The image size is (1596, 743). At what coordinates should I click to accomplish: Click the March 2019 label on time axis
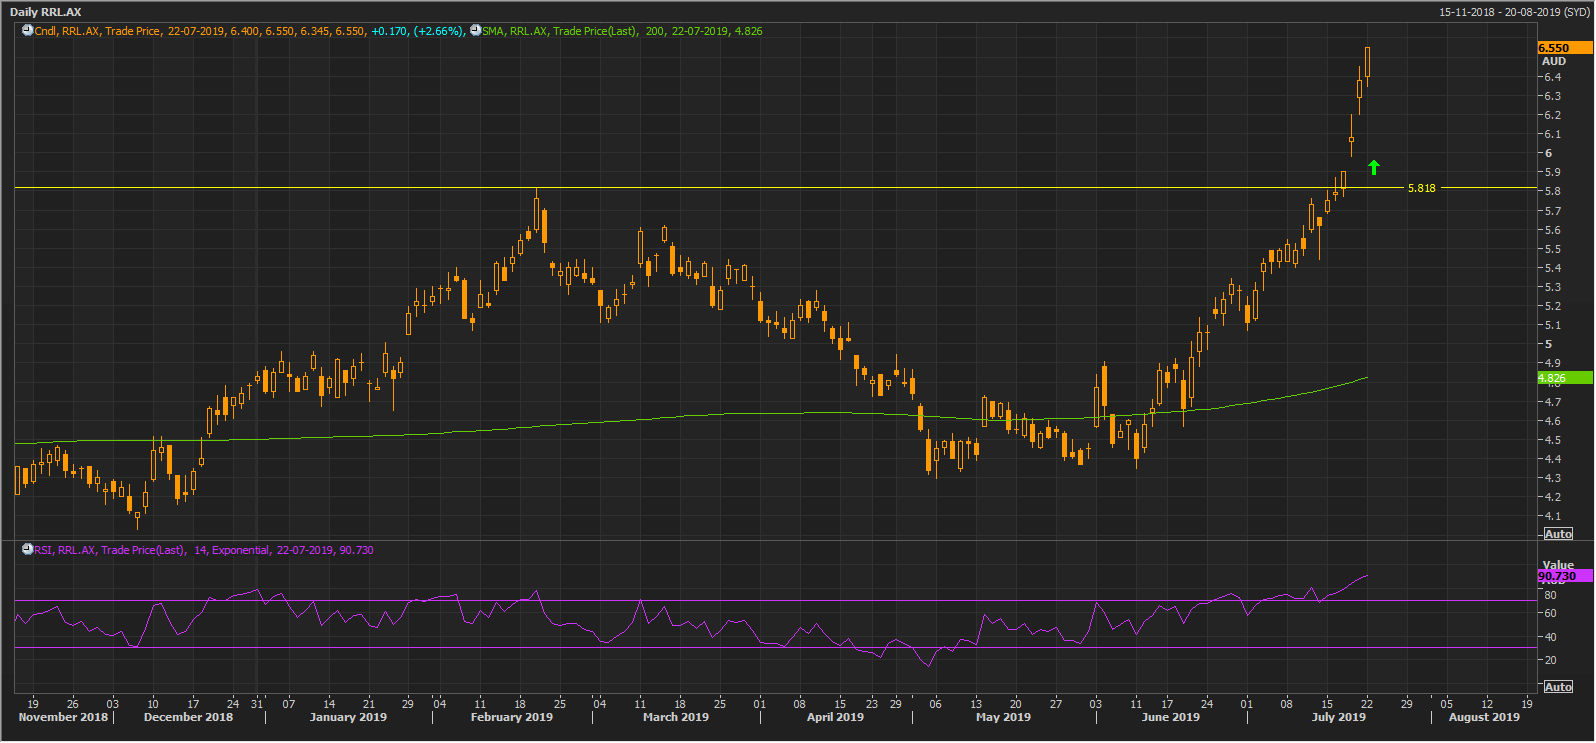pyautogui.click(x=676, y=717)
